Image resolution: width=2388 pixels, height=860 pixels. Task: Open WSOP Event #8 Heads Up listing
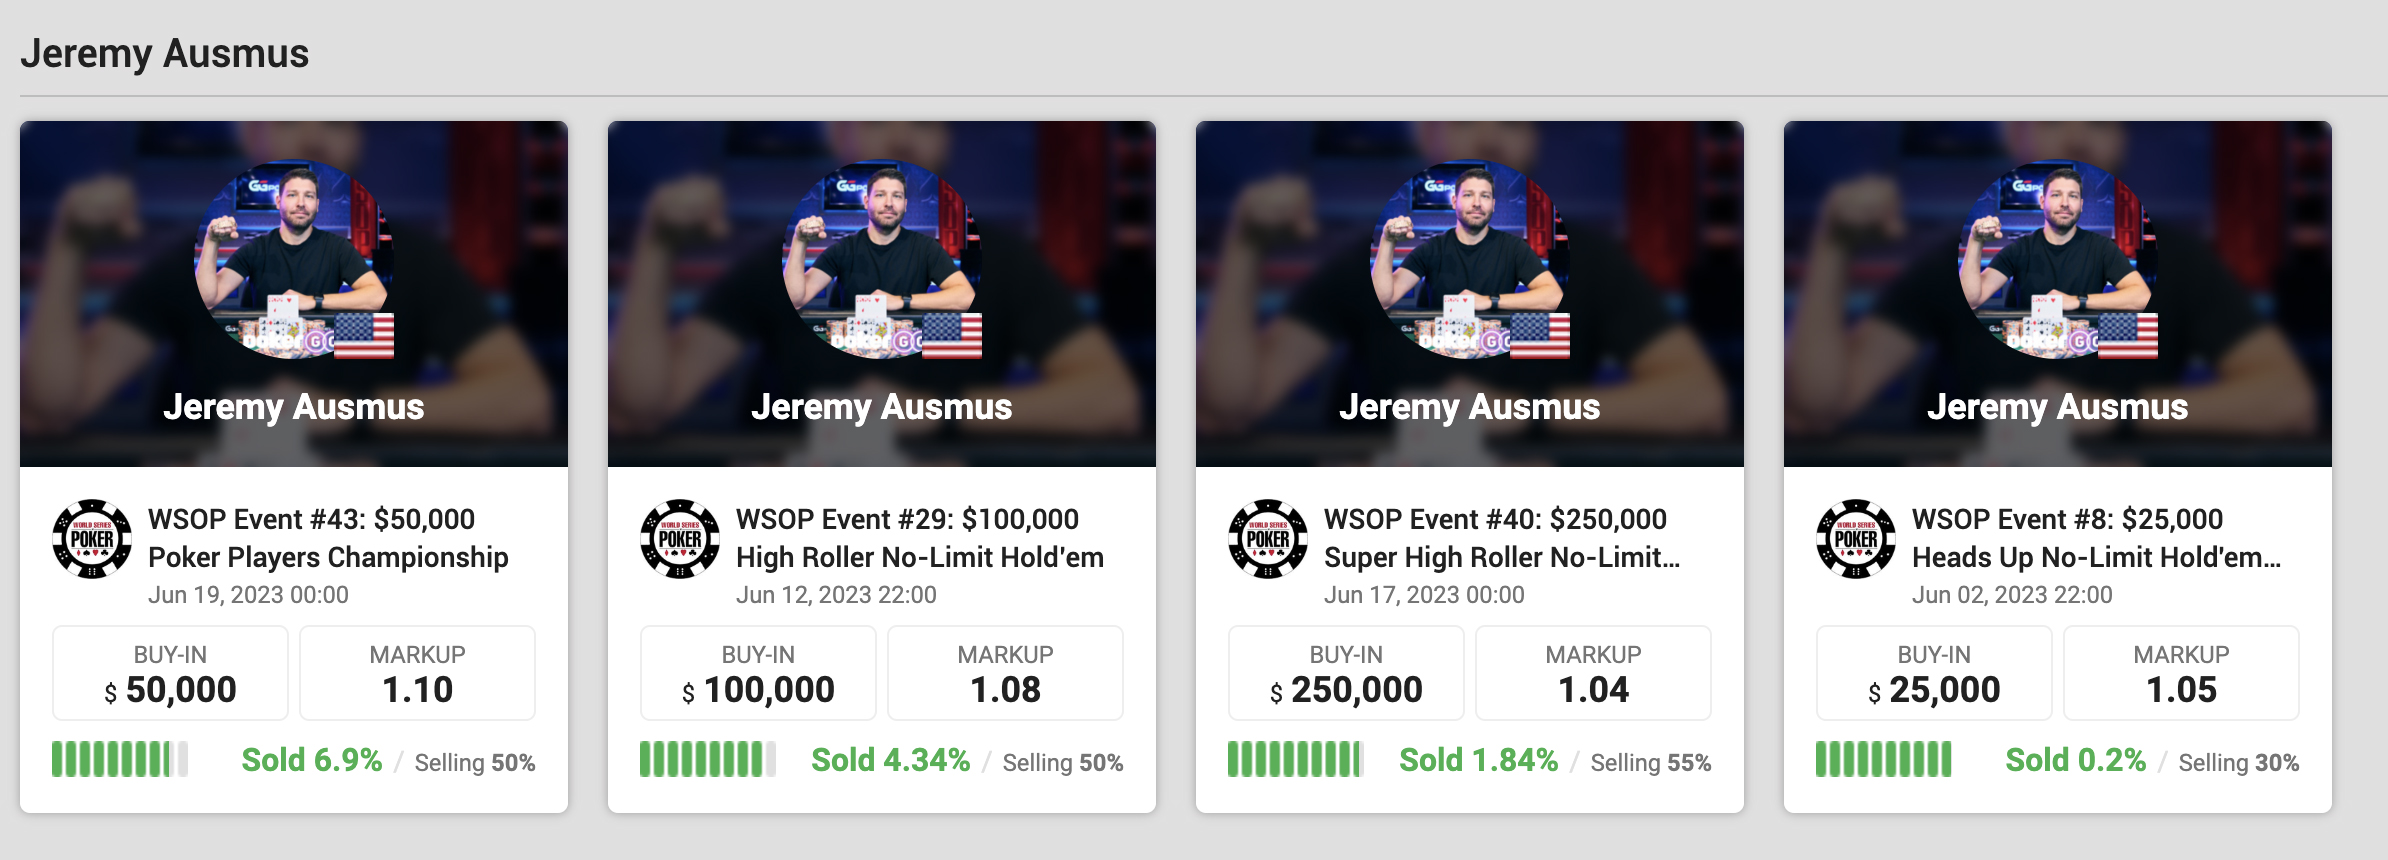[x=2096, y=538]
